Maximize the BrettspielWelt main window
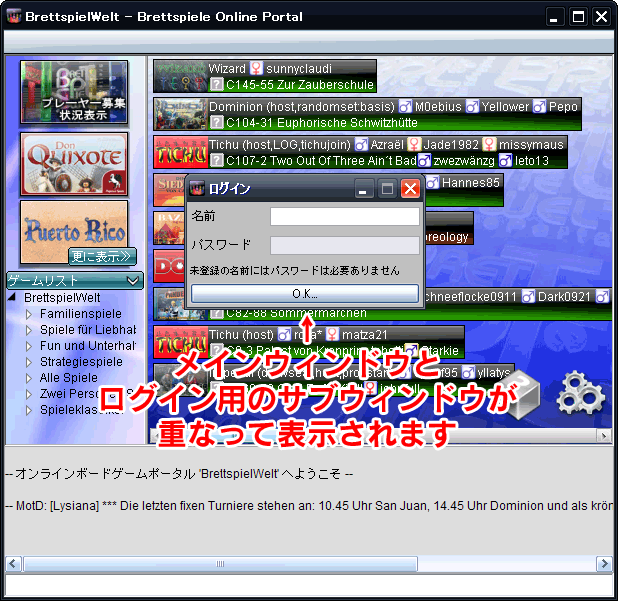 coord(578,17)
